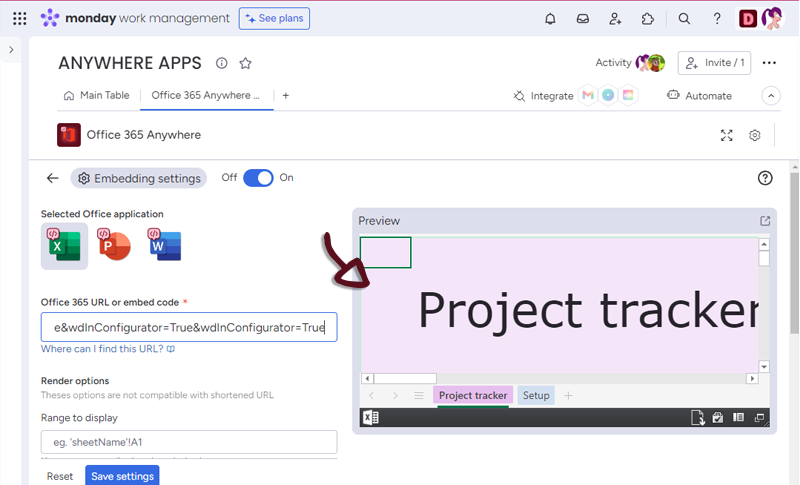
Task: Click the Range to display field
Action: 189,442
